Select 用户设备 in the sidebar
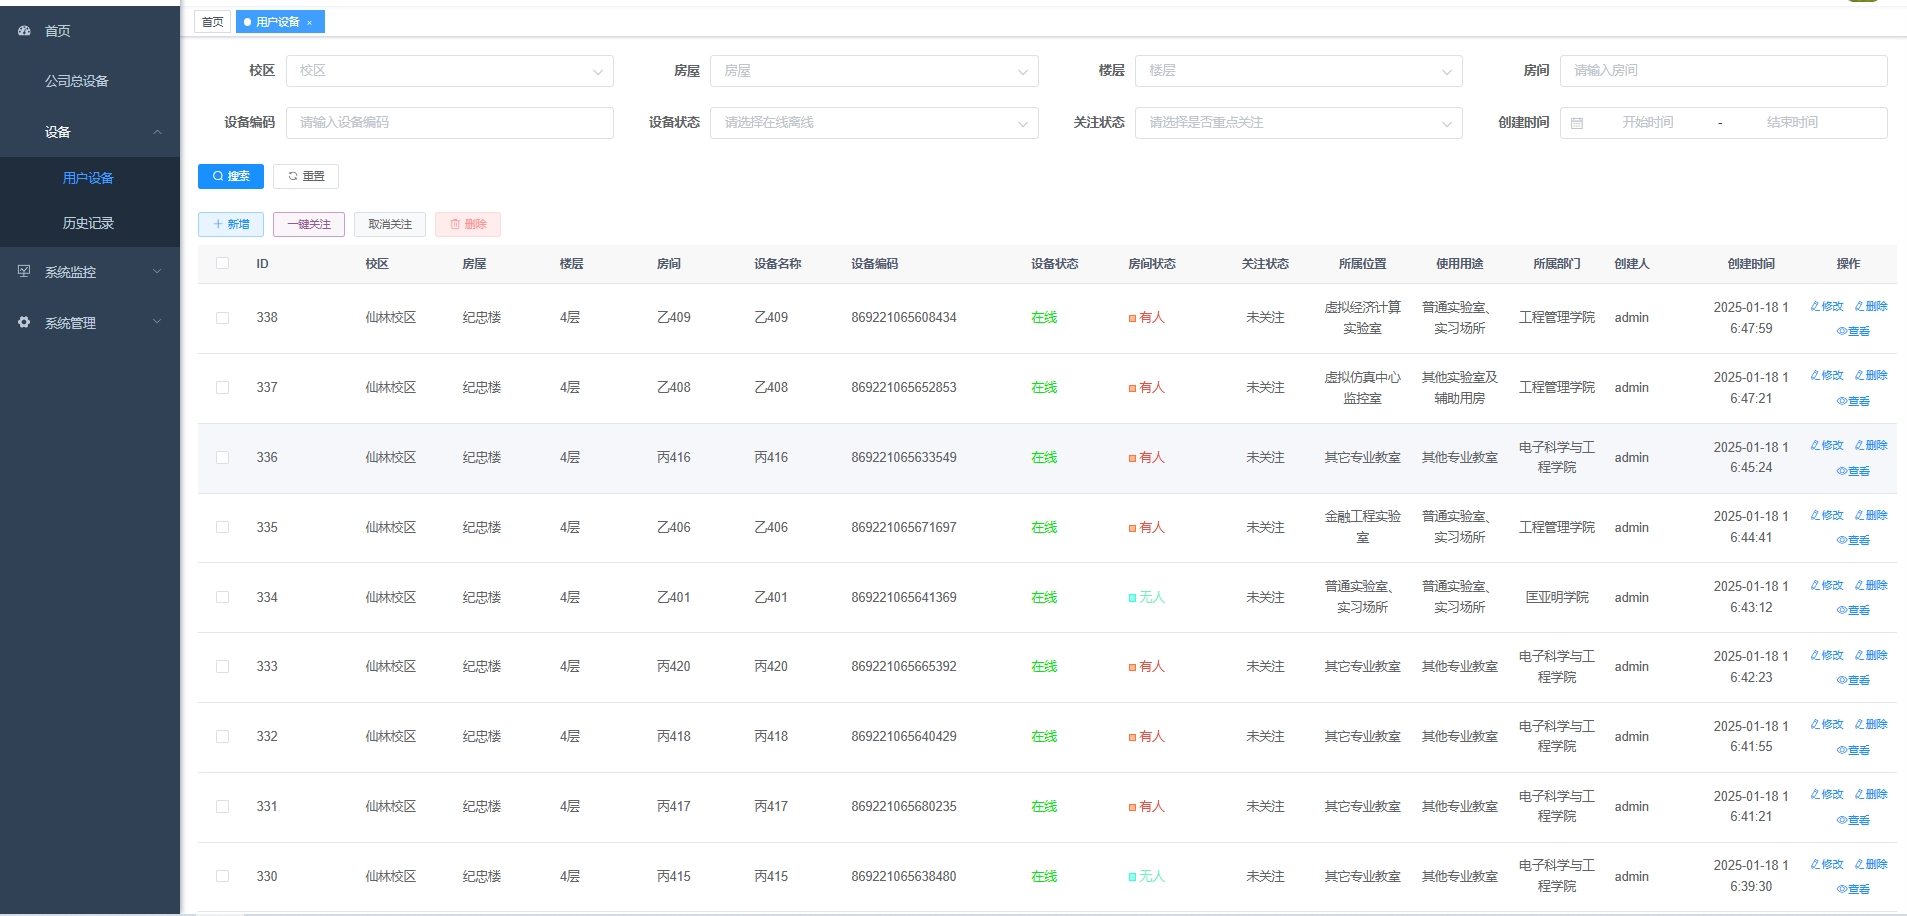Screen dimensions: 1907x916 tap(90, 178)
